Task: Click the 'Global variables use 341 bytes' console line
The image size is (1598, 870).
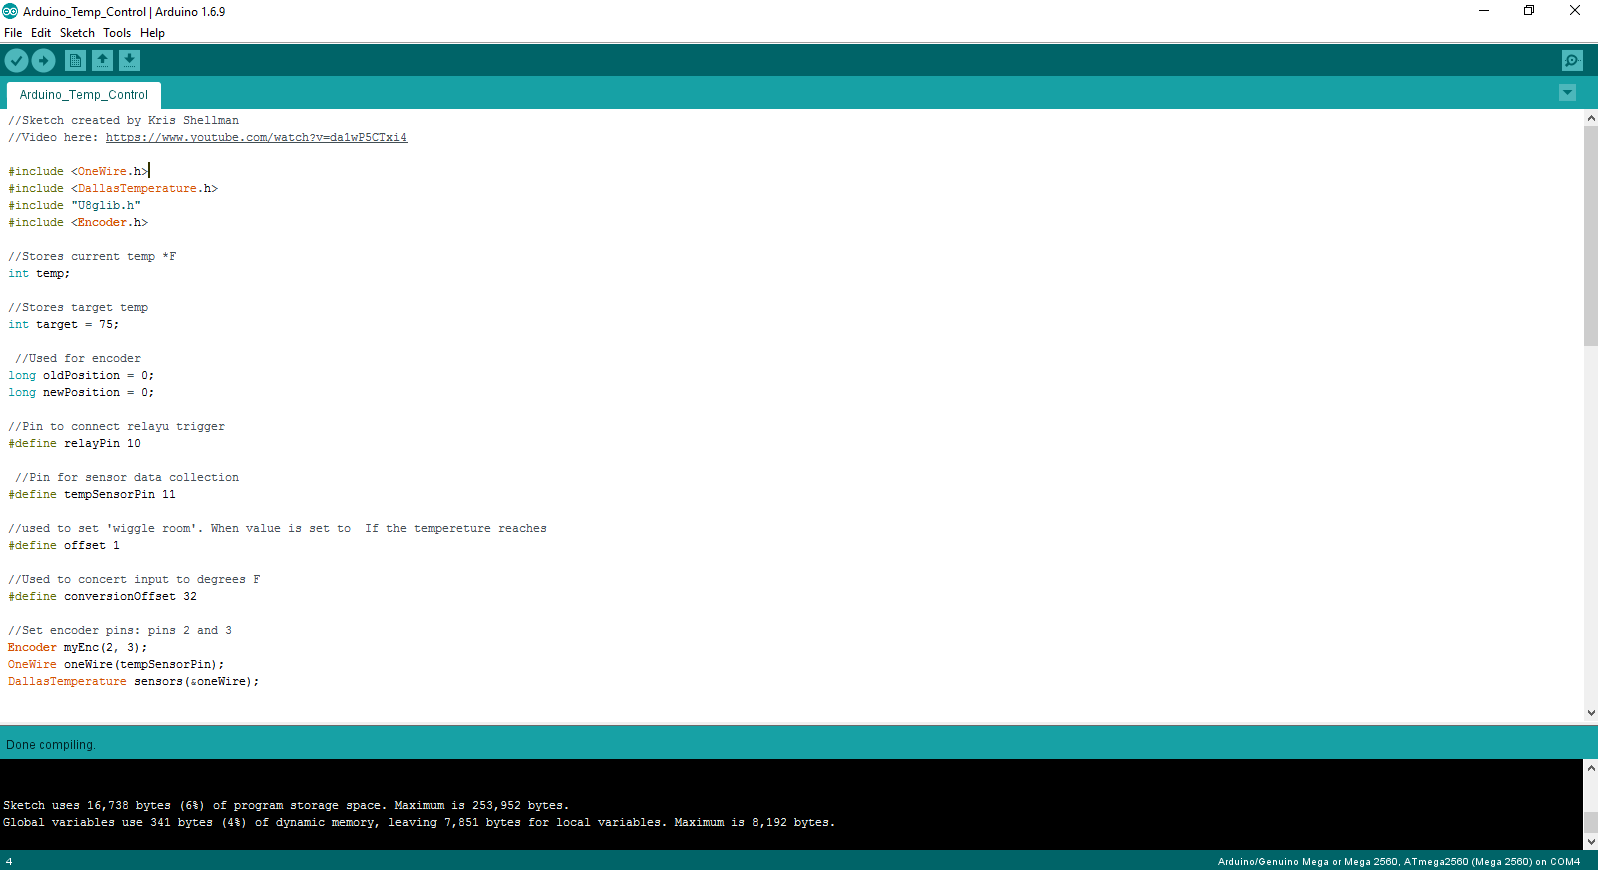Action: tap(419, 823)
